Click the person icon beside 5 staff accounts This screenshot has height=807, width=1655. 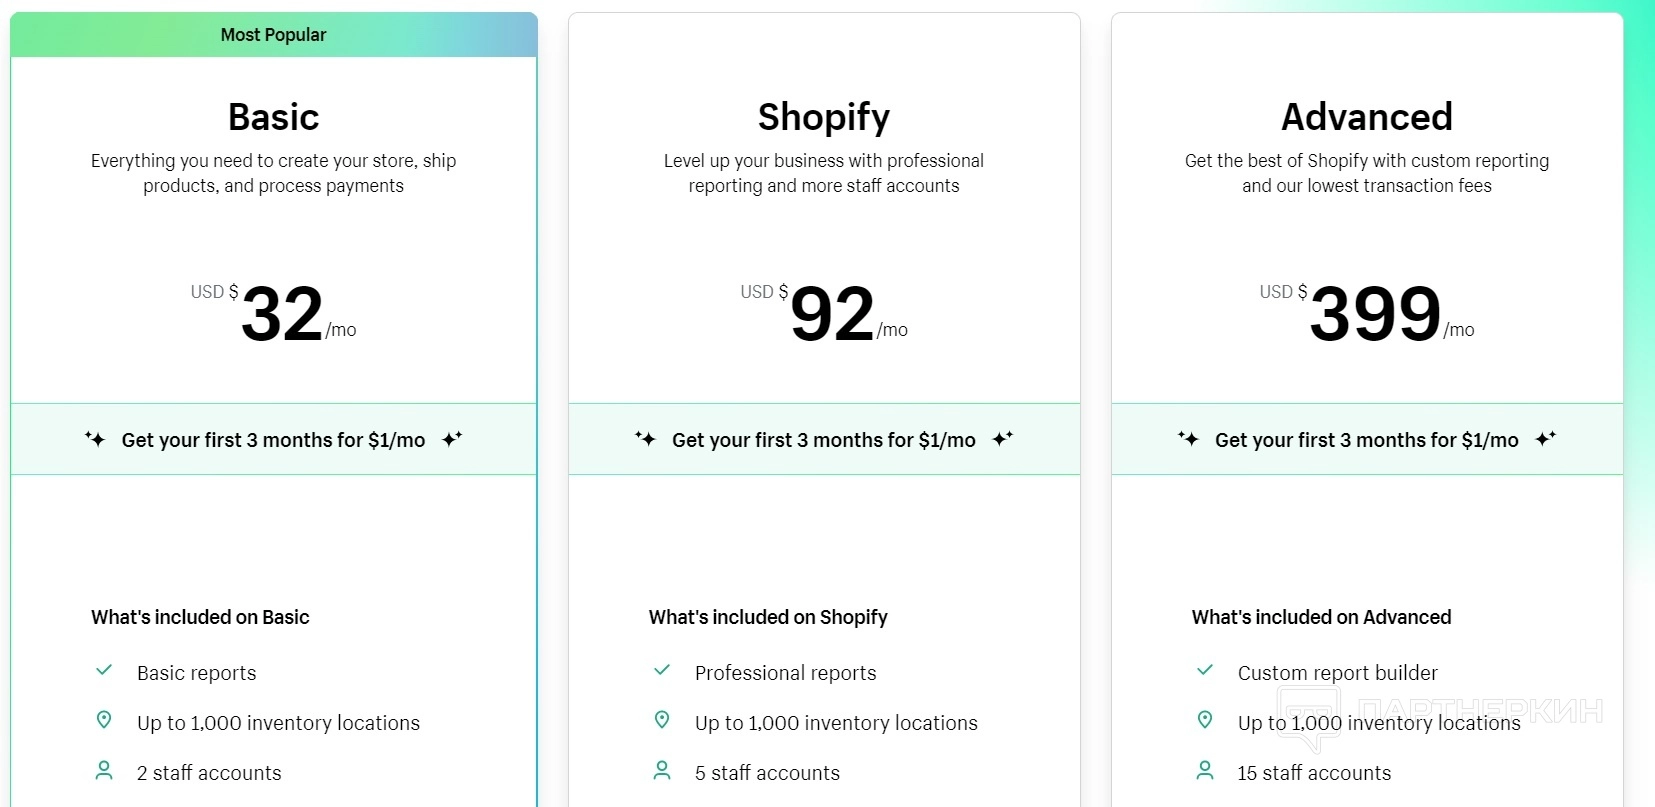coord(662,770)
